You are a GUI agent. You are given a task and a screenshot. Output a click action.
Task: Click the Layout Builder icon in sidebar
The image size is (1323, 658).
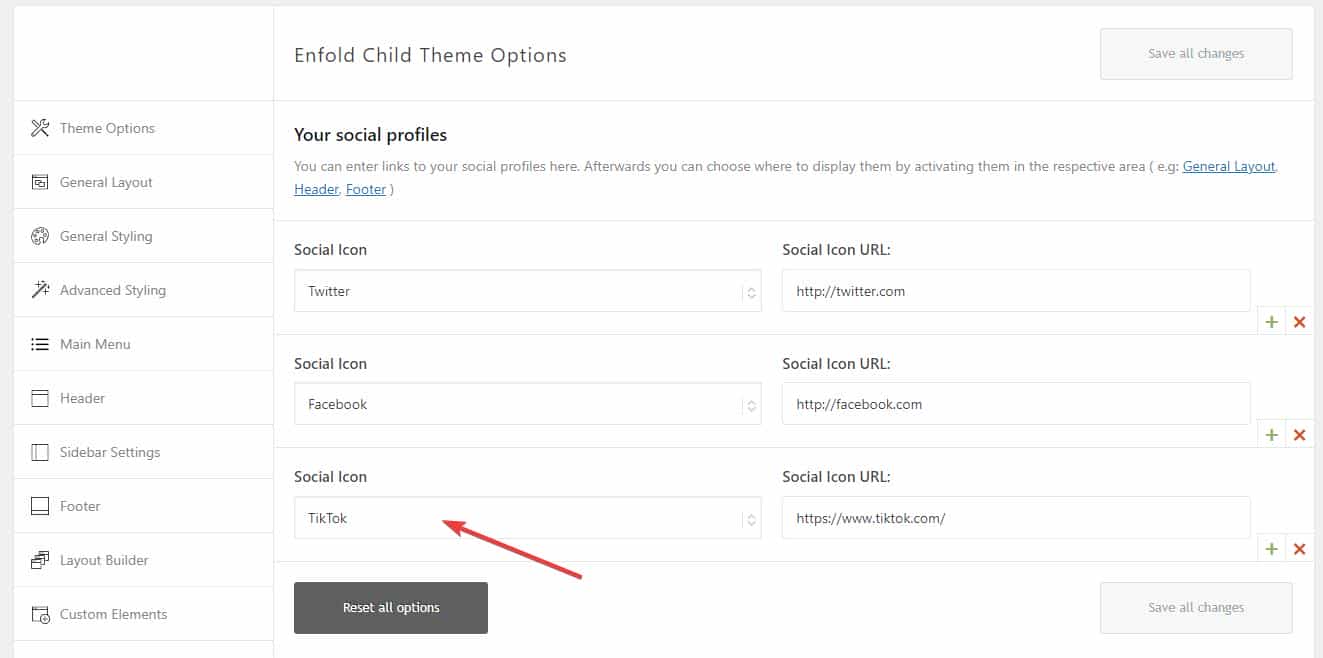pos(40,560)
